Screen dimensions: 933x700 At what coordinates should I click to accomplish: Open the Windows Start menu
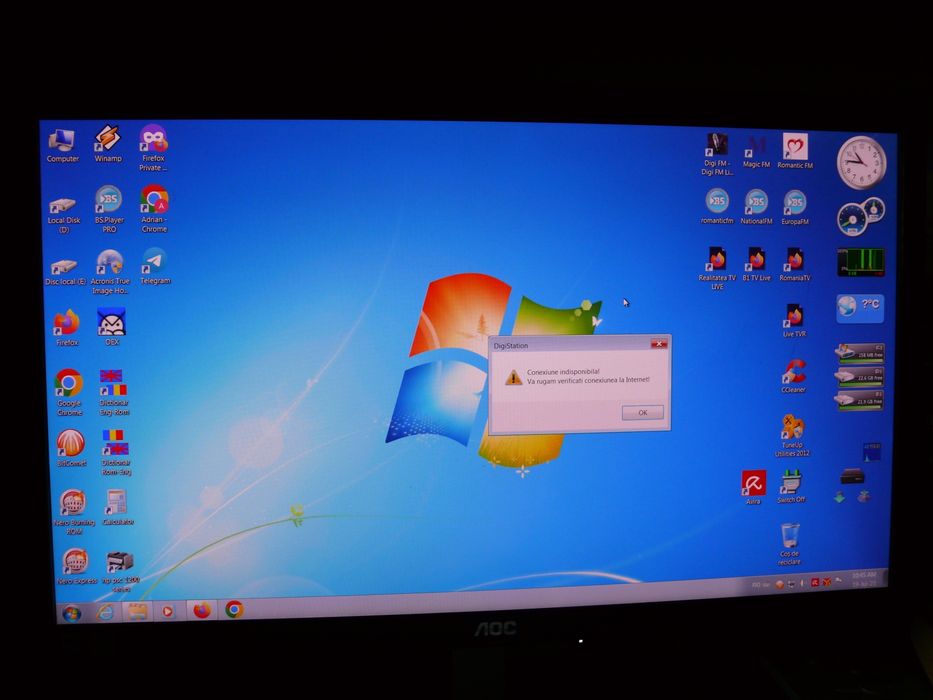point(72,613)
